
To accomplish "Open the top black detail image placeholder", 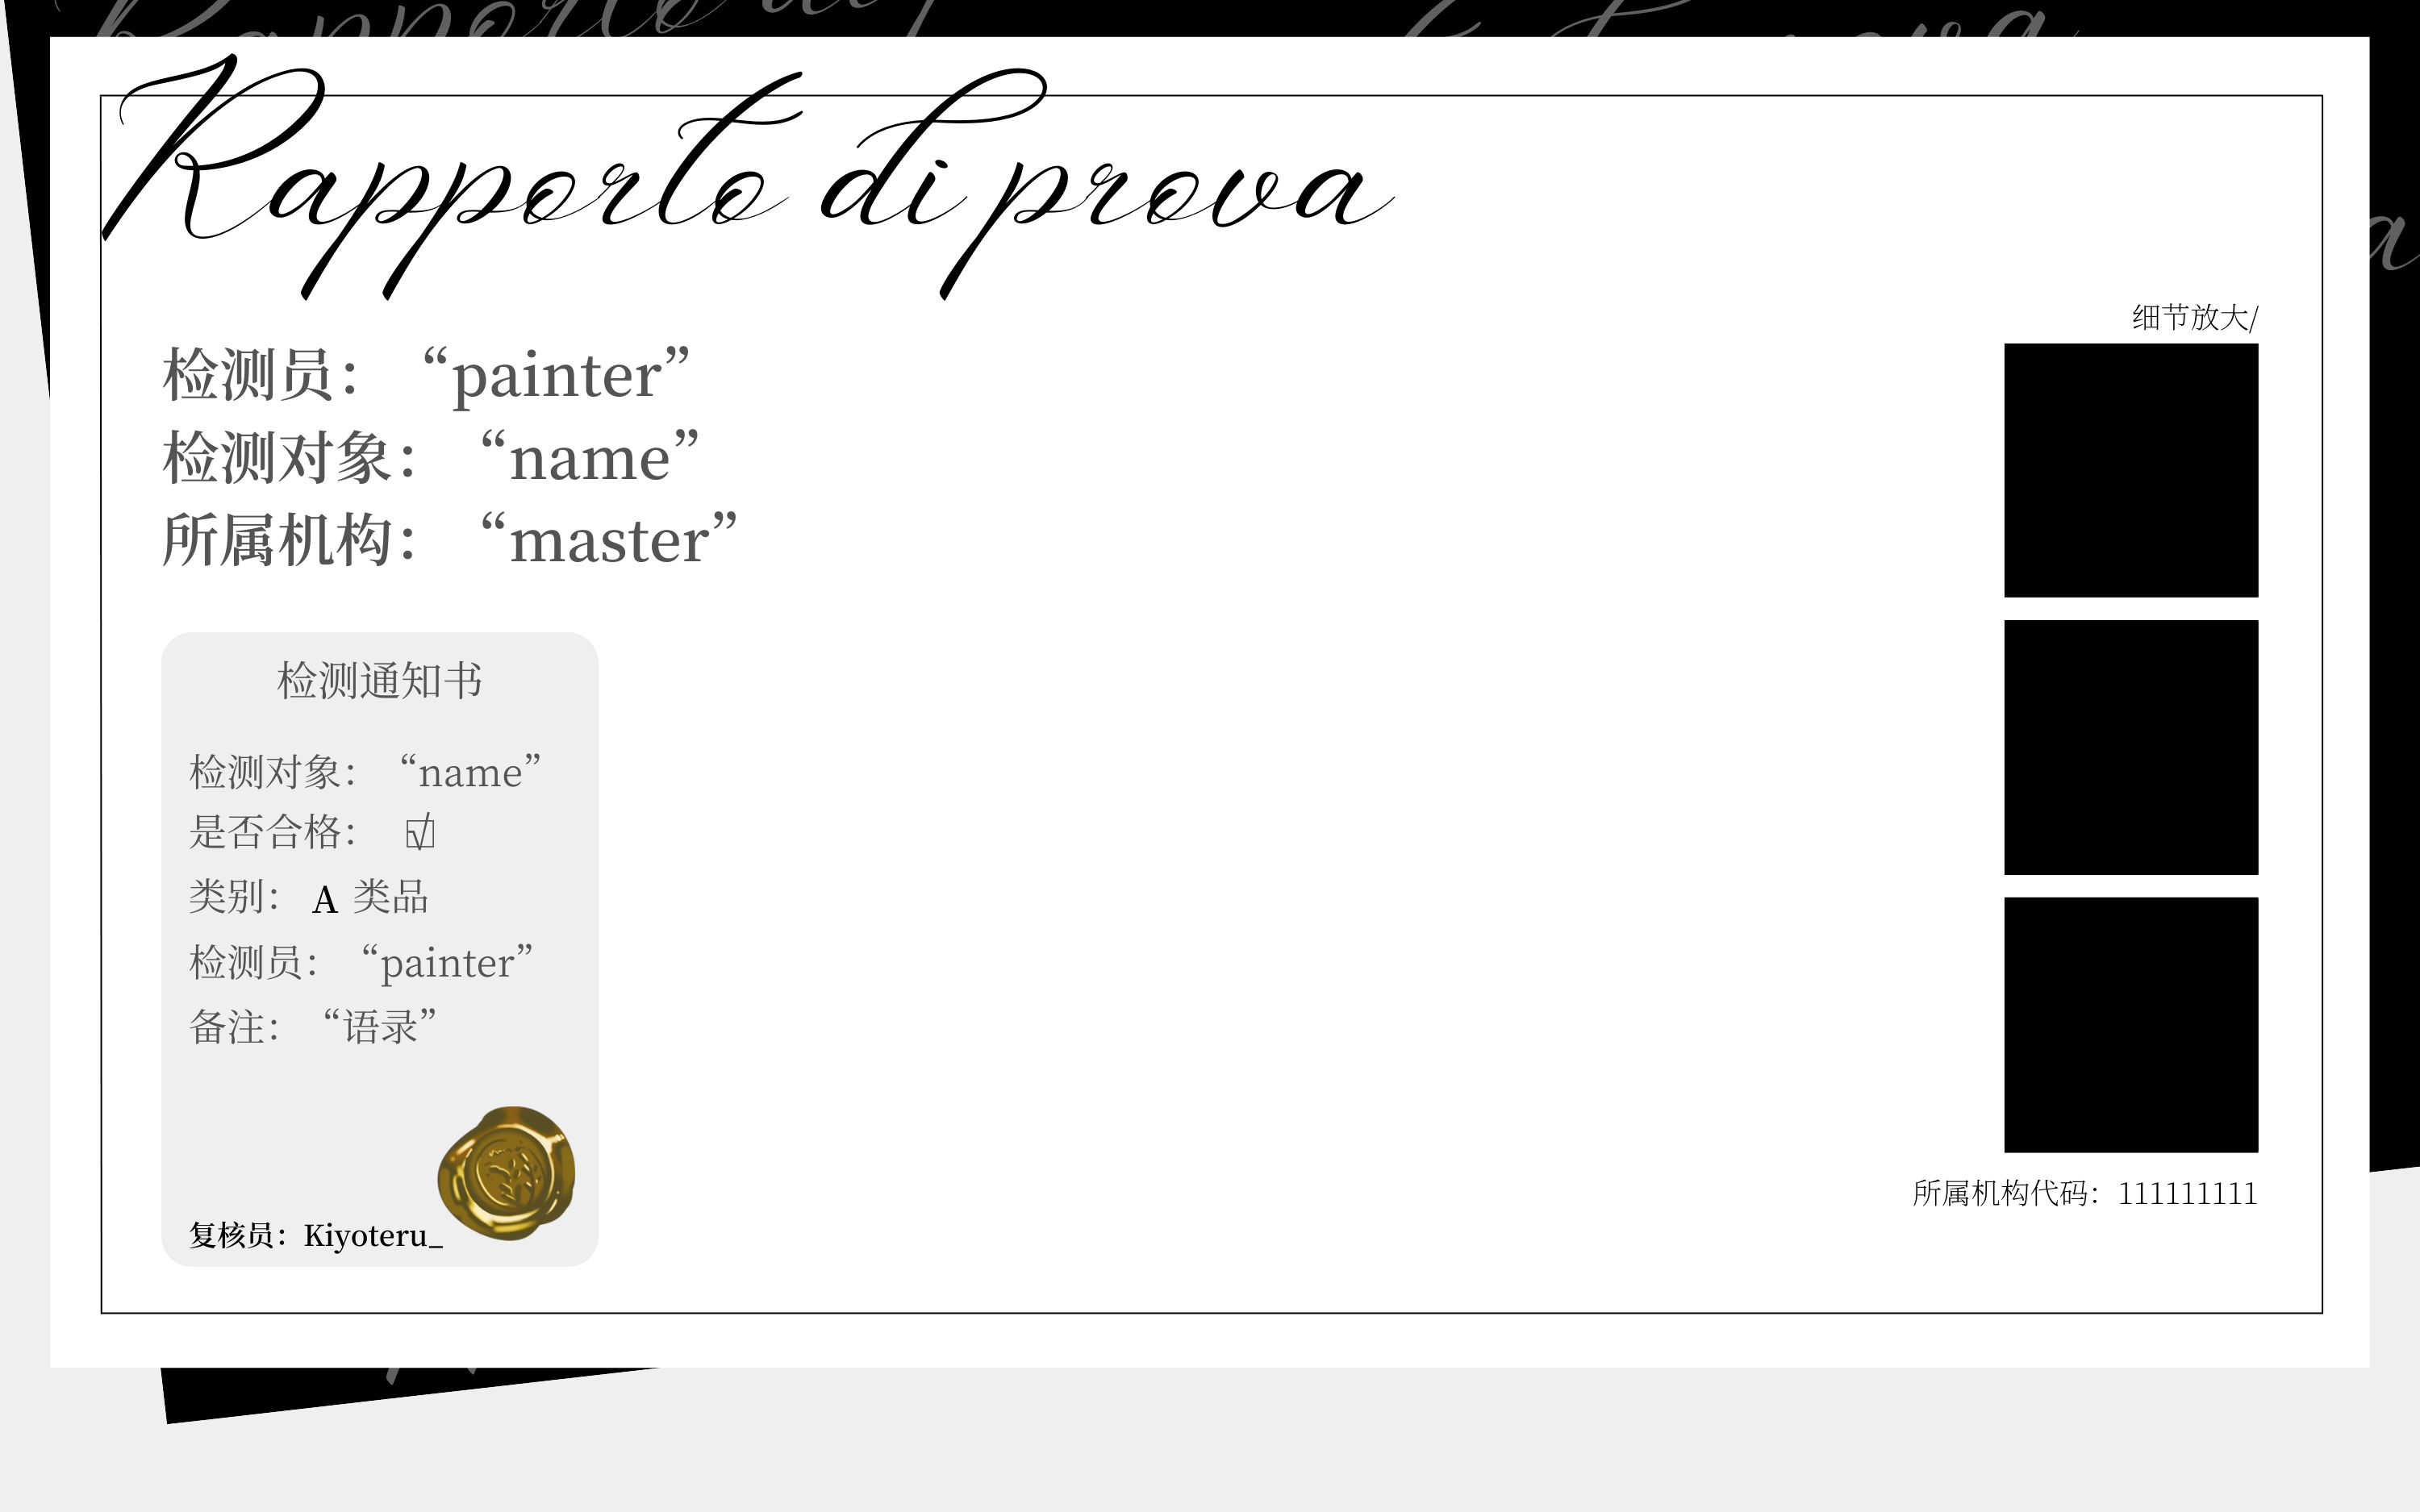I will click(x=2131, y=470).
